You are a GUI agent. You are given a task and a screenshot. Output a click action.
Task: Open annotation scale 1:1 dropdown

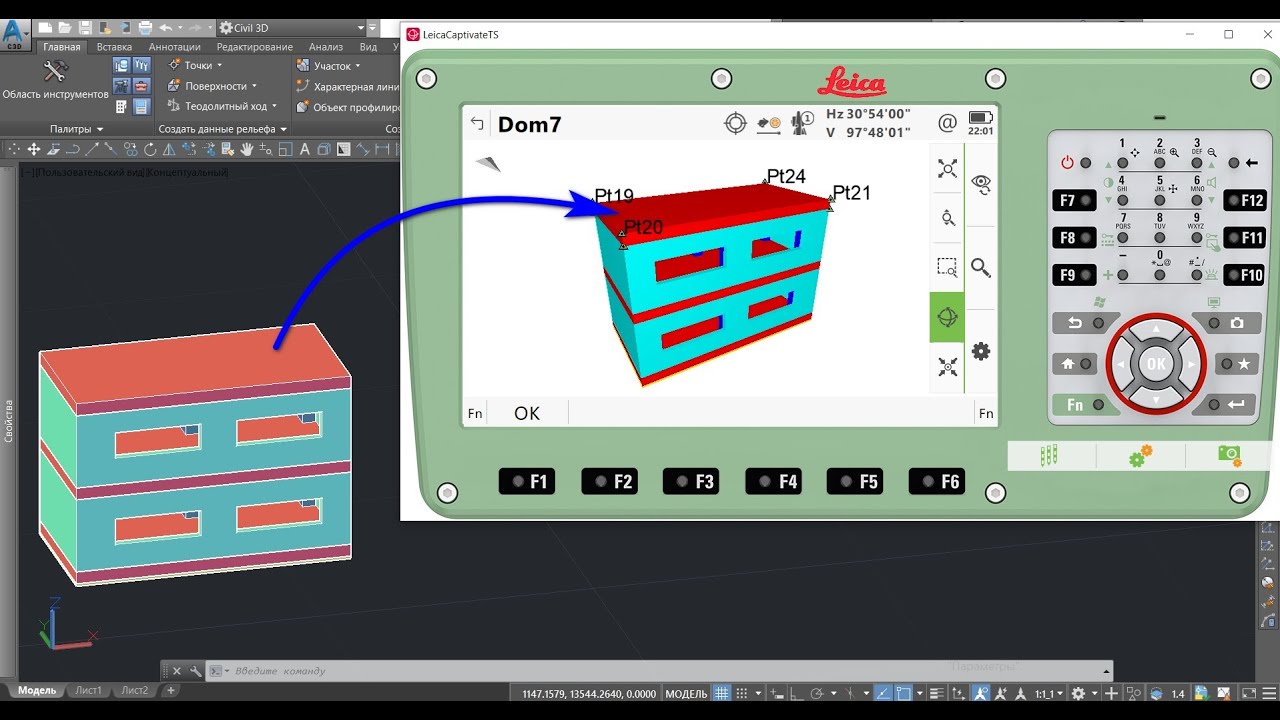(1048, 693)
